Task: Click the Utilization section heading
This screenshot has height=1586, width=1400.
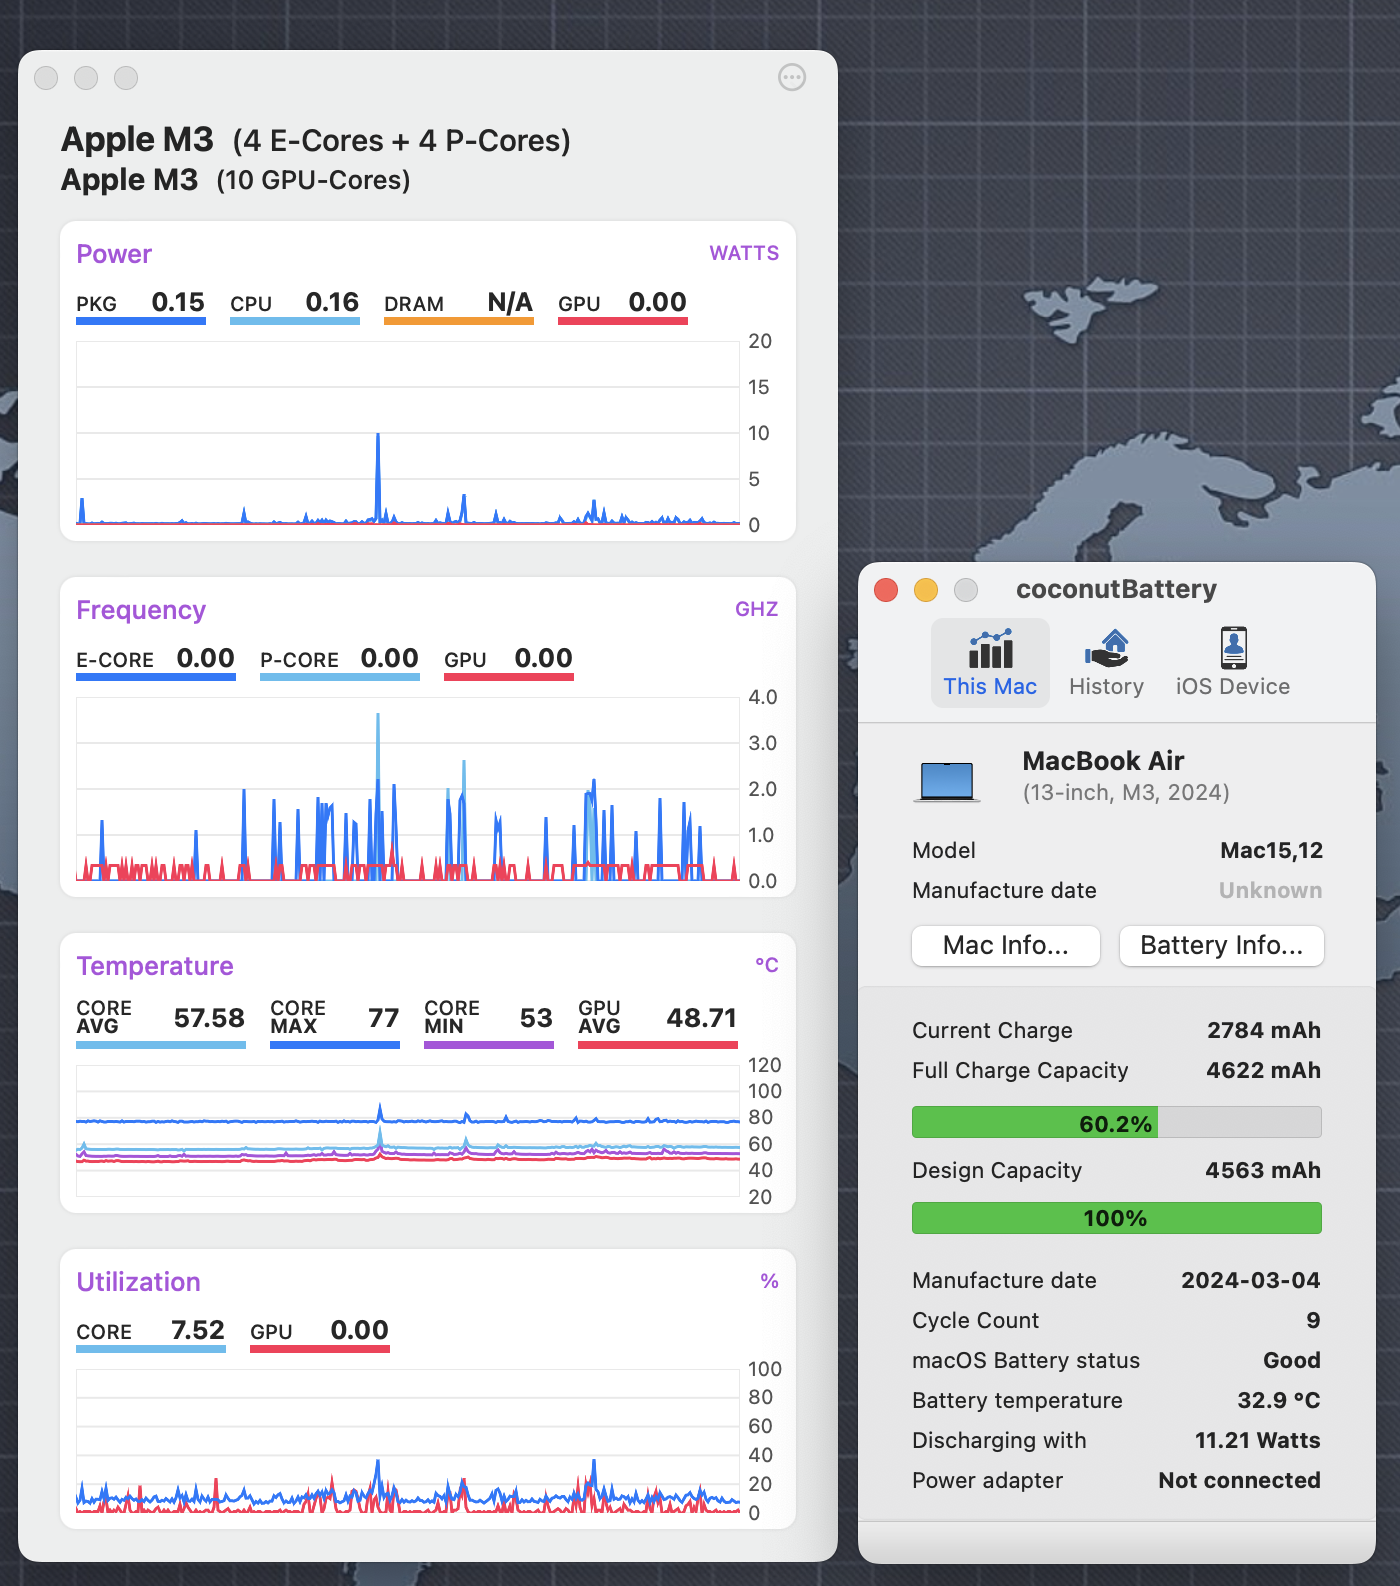Action: (138, 1282)
